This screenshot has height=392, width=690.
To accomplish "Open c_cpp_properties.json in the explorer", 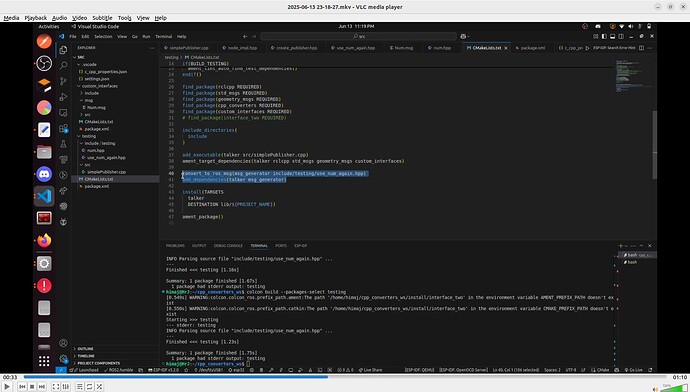I will point(106,71).
